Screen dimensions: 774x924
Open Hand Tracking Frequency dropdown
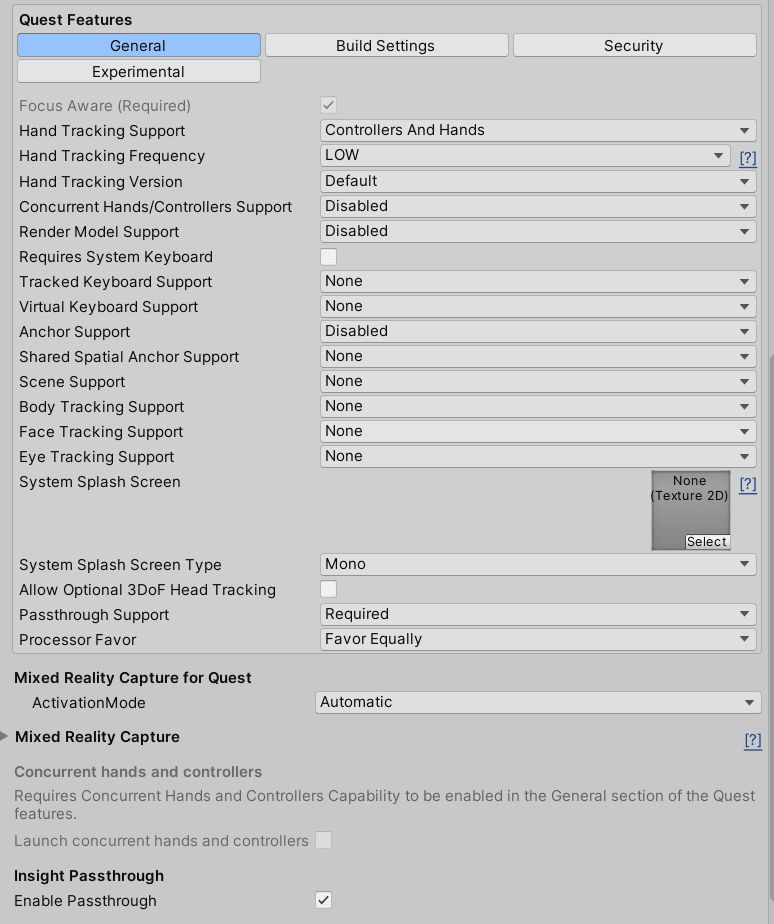coord(525,156)
